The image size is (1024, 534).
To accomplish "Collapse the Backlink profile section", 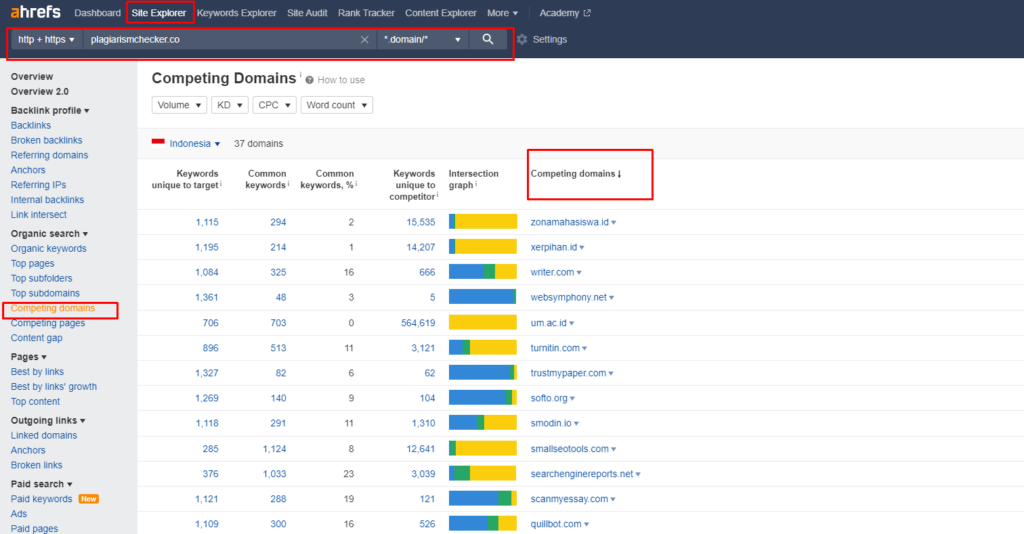I will tap(50, 110).
